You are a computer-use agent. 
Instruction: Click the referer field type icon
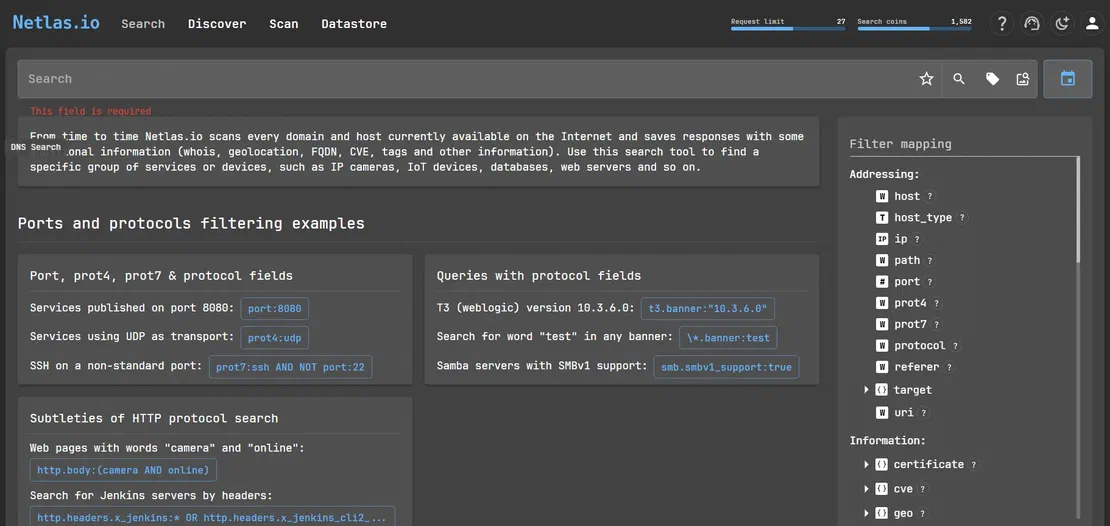pyautogui.click(x=882, y=367)
